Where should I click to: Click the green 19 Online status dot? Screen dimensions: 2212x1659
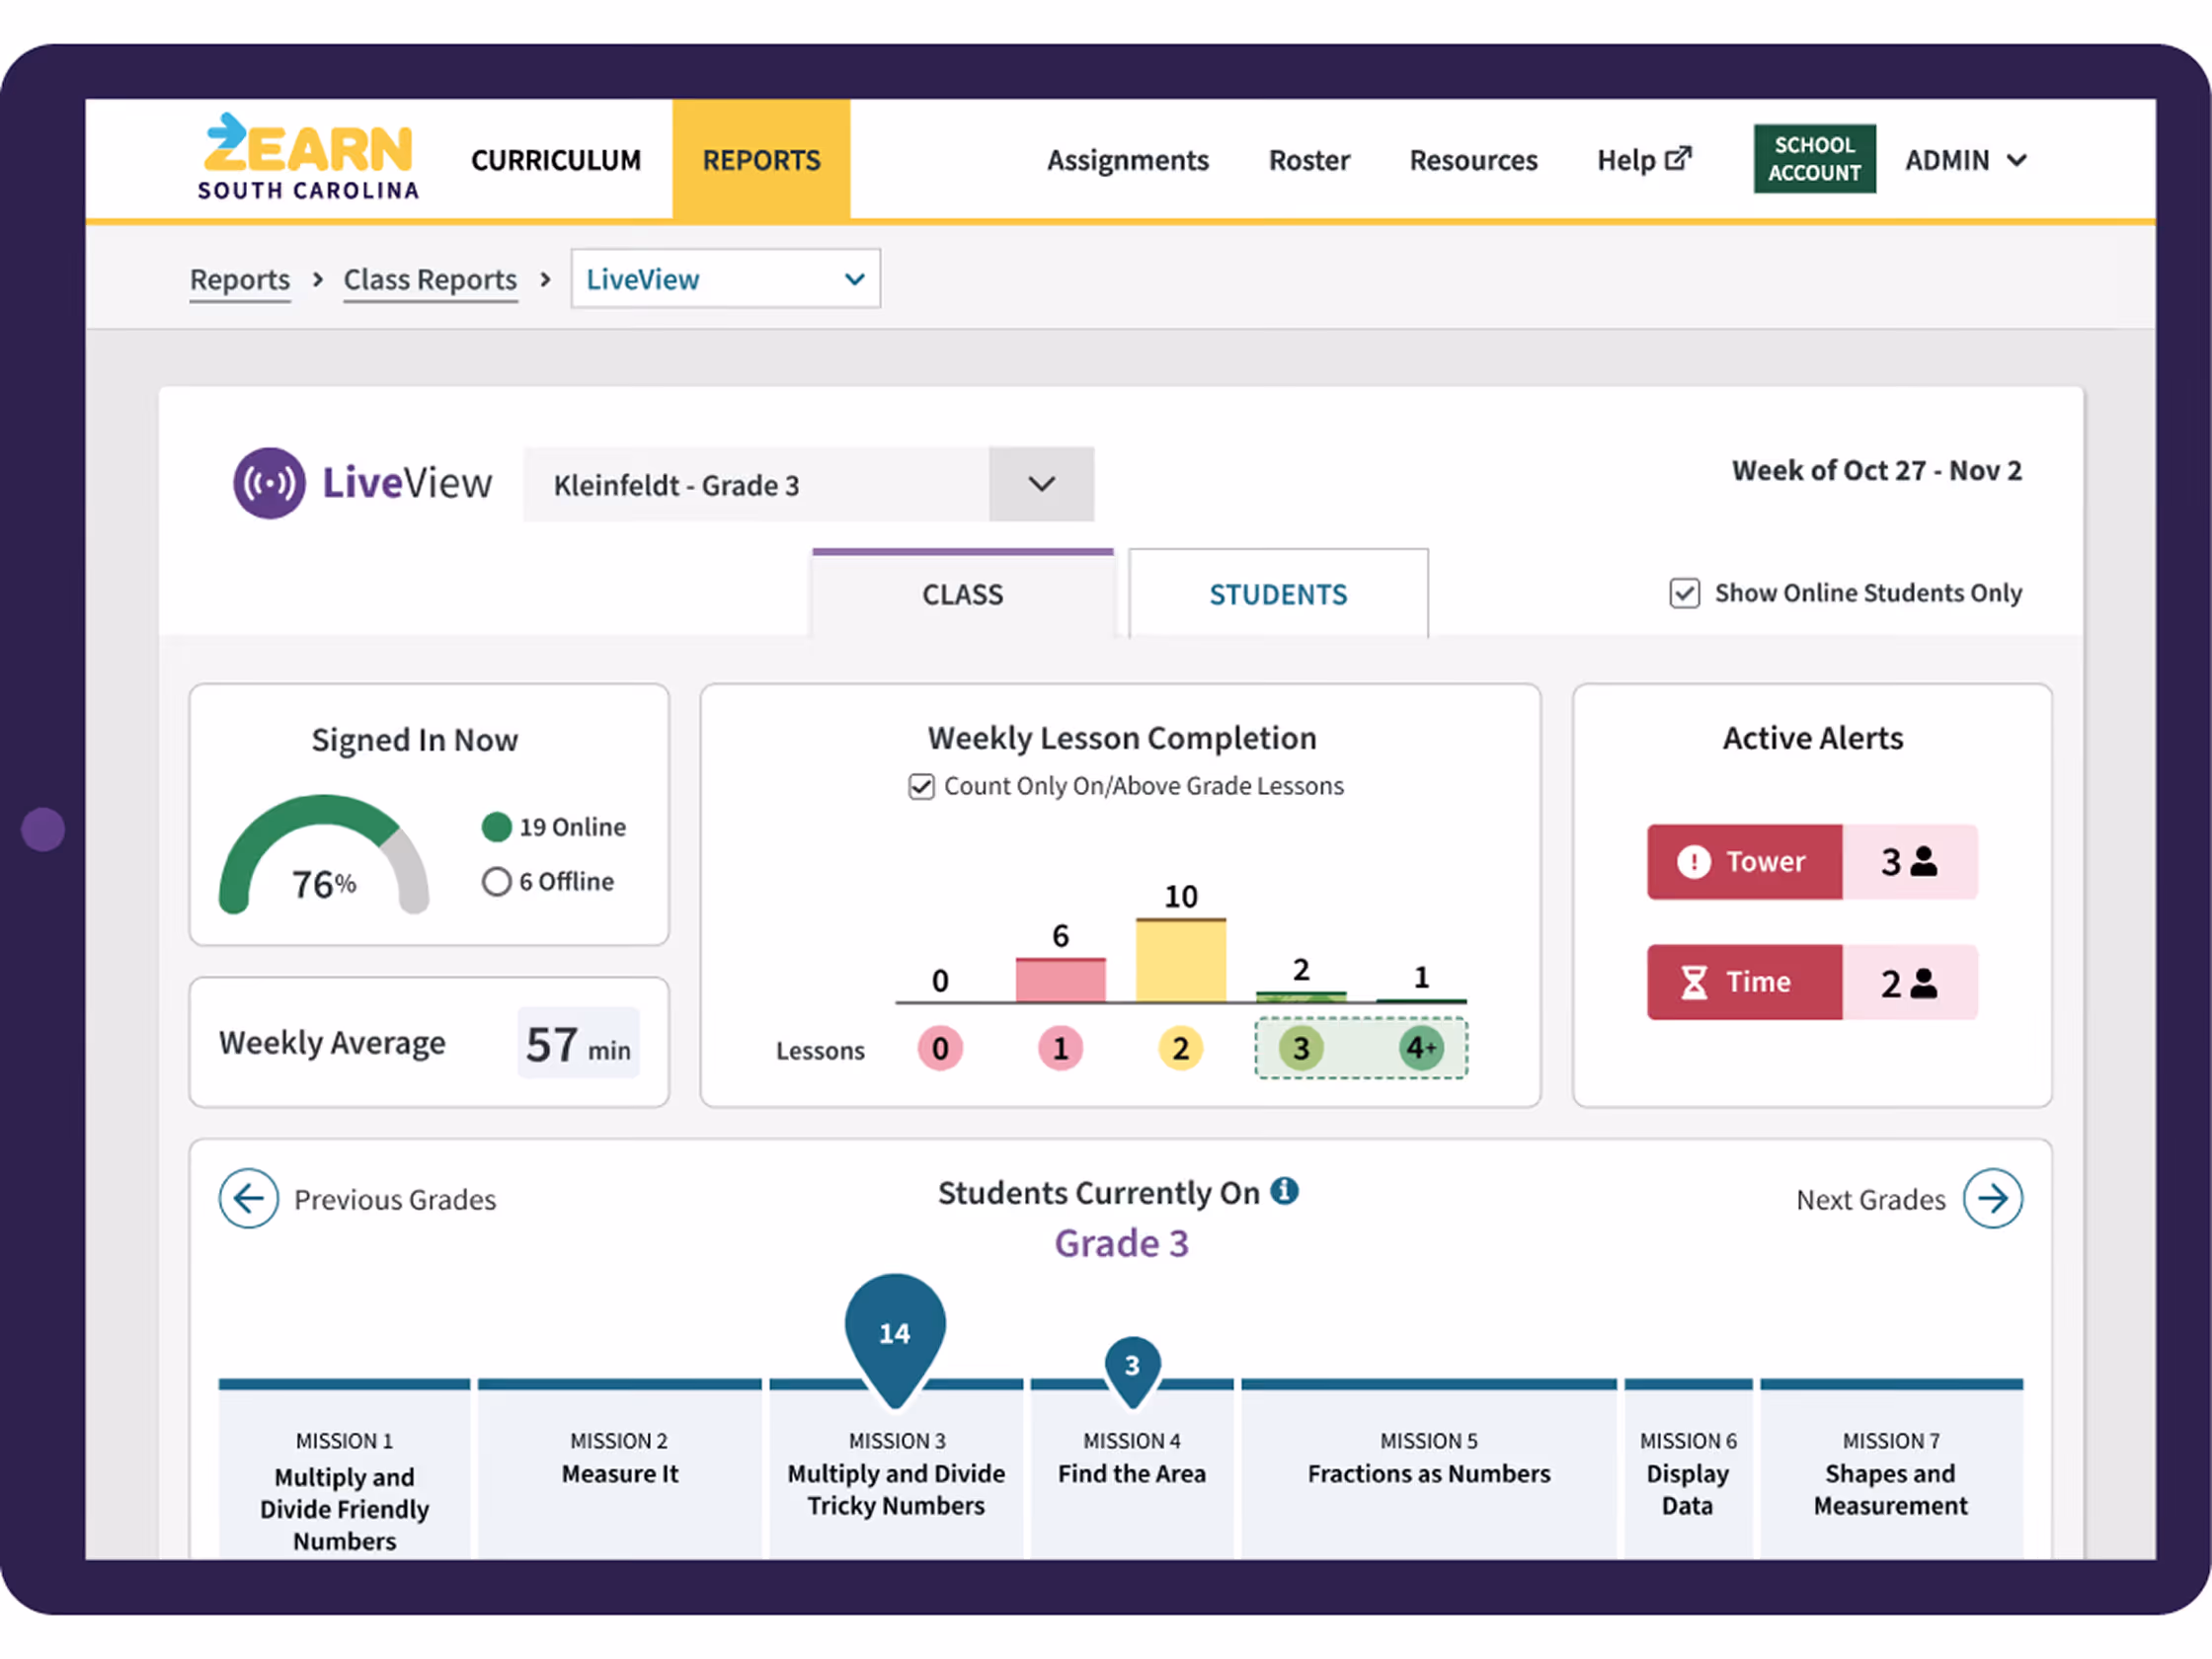click(x=496, y=827)
